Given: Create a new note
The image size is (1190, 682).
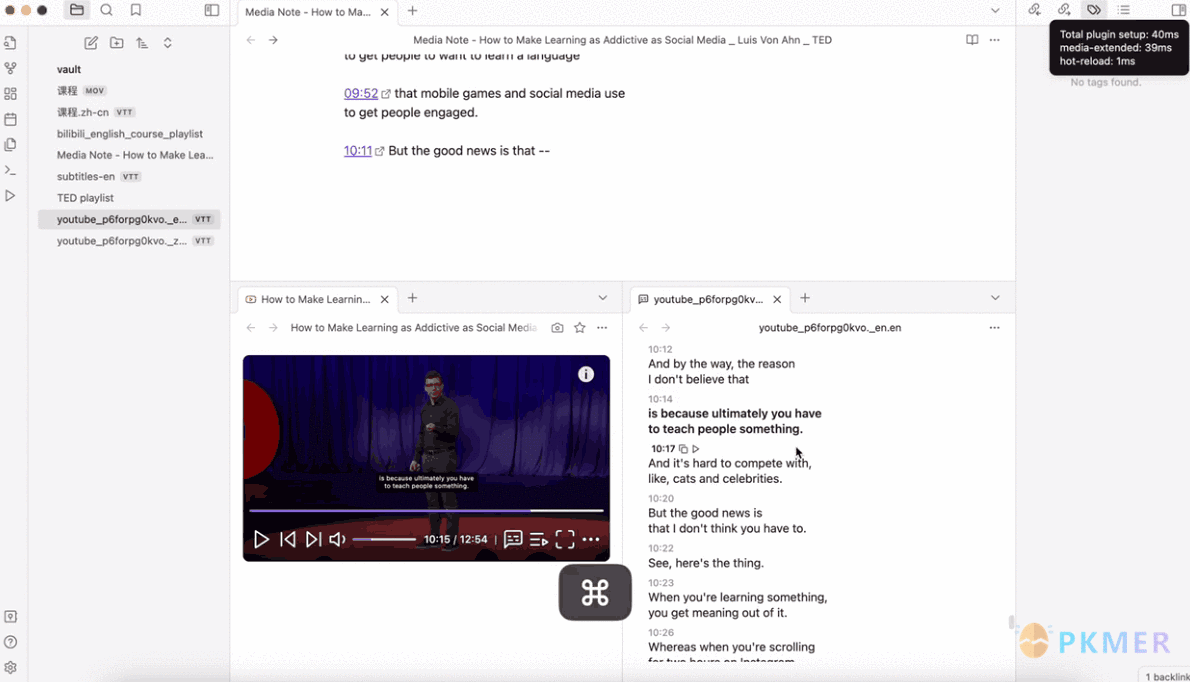Looking at the screenshot, I should click(91, 42).
